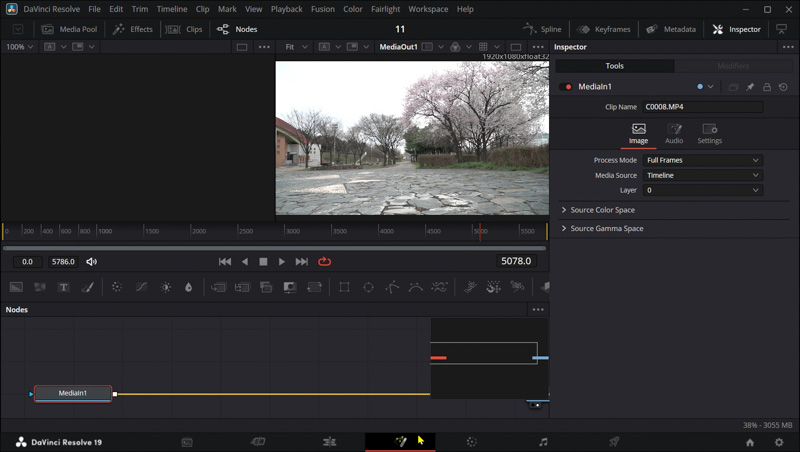
Task: Open MediaIn1 color tag dropdown arrow
Action: (710, 87)
